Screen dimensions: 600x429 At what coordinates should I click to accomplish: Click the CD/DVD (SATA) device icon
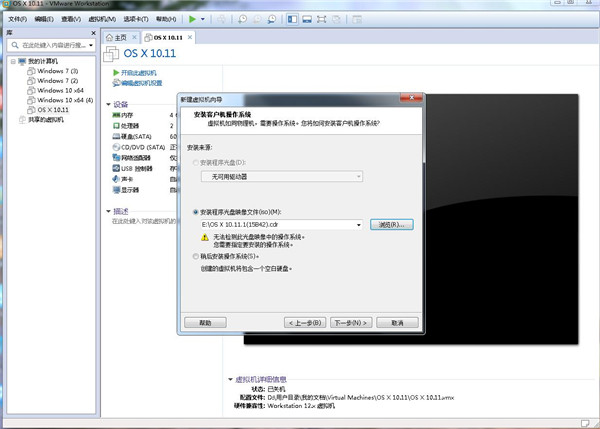(115, 146)
